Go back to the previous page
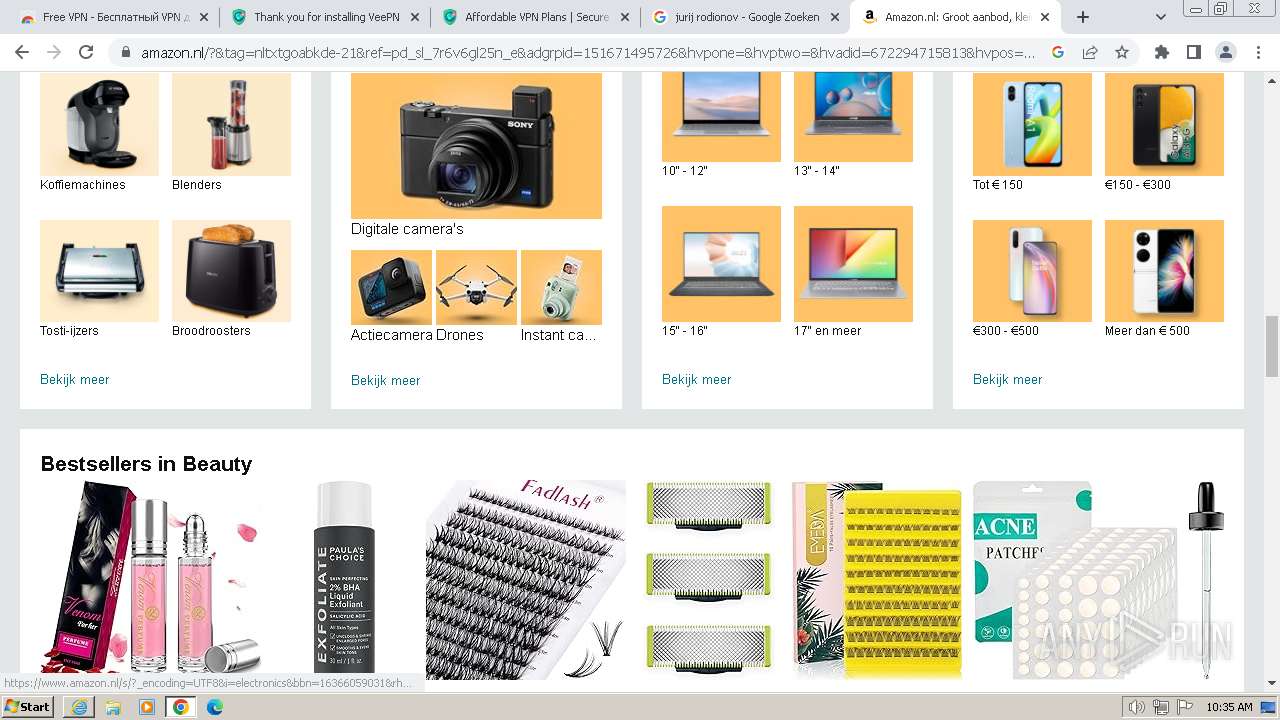Image resolution: width=1280 pixels, height=720 pixels. click(22, 53)
